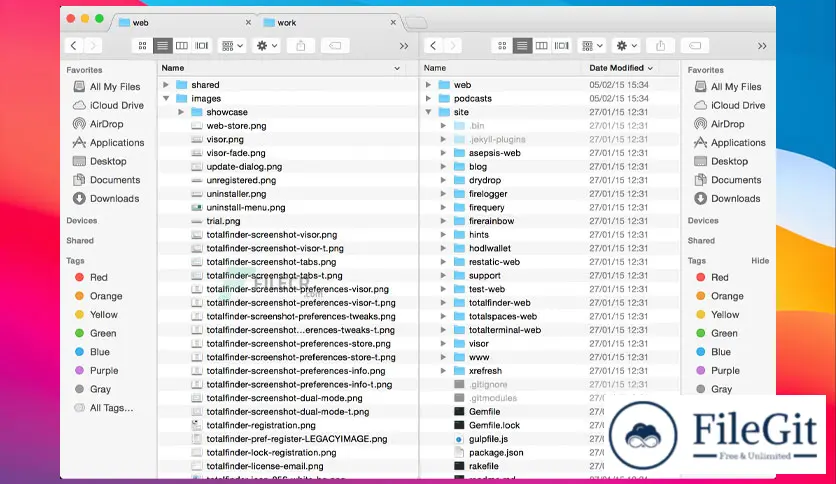Image resolution: width=836 pixels, height=484 pixels.
Task: Close the web tab
Action: [x=248, y=22]
